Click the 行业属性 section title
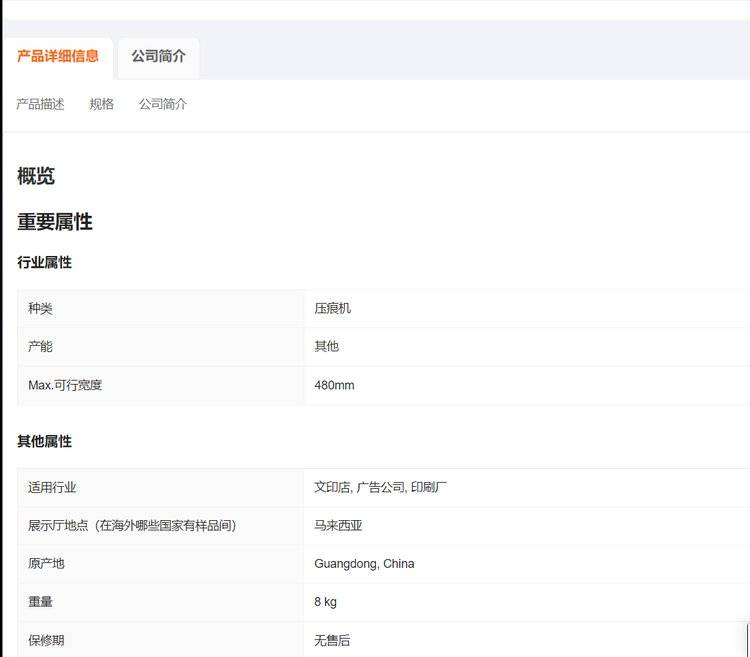This screenshot has height=657, width=750. click(x=44, y=262)
